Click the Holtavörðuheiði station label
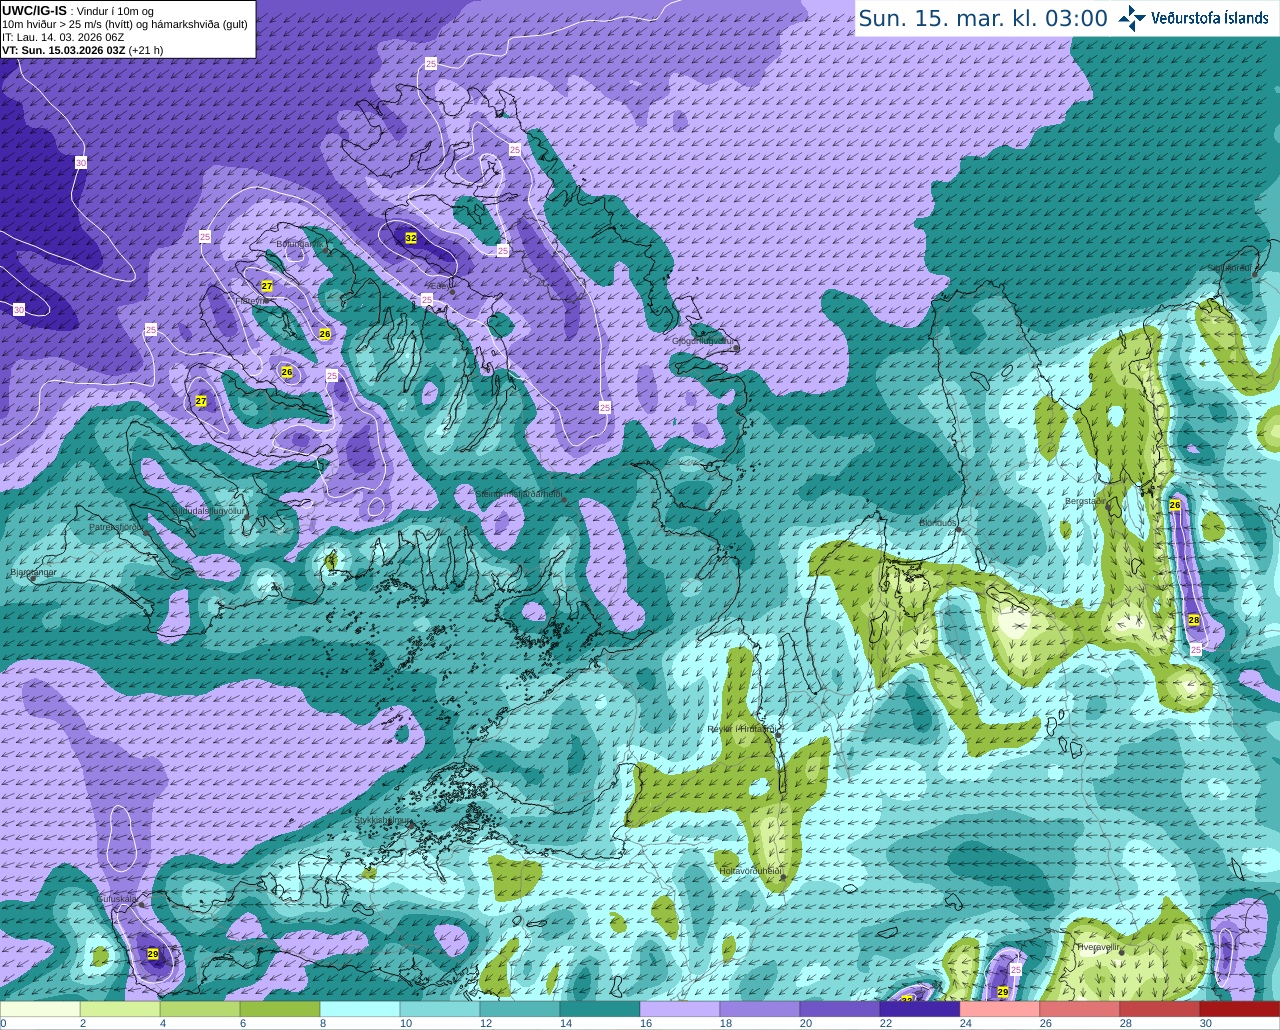This screenshot has height=1030, width=1280. tap(751, 871)
